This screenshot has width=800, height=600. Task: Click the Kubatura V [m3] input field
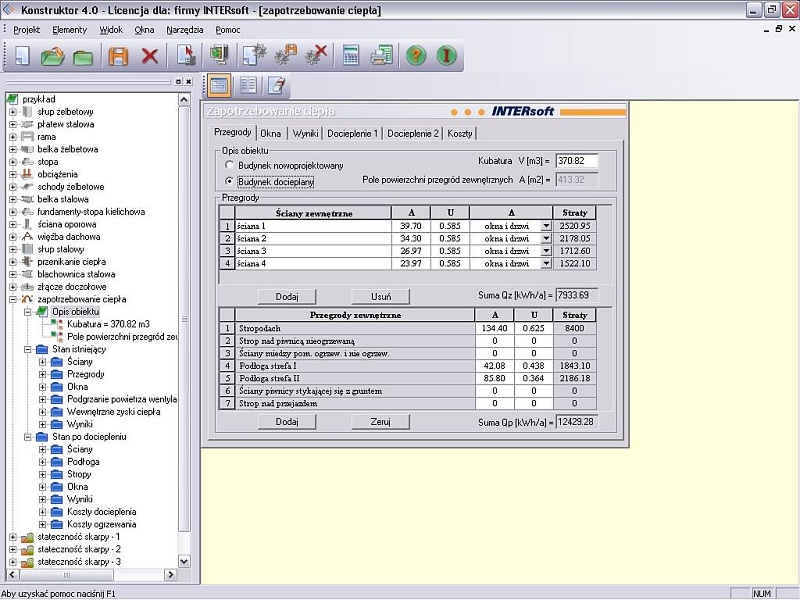(x=577, y=161)
